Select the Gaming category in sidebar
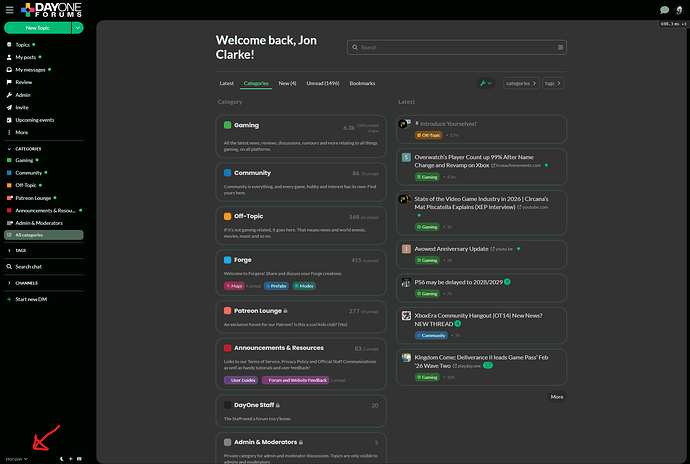The image size is (690, 464). 24,160
